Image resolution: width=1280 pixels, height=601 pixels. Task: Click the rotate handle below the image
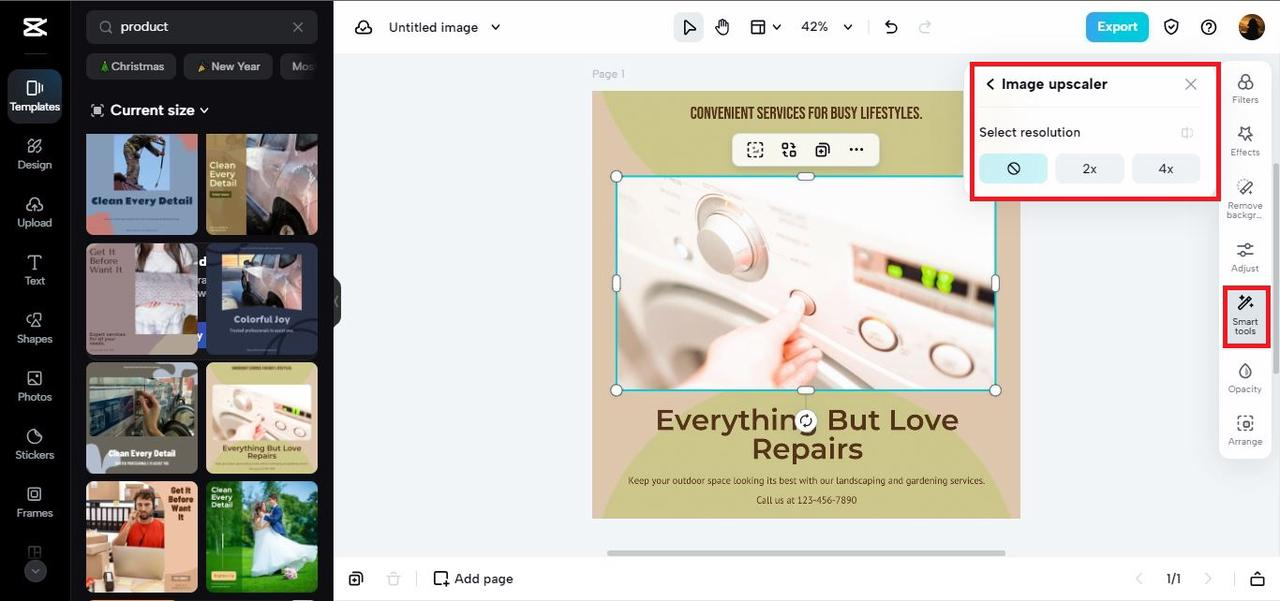coord(806,421)
